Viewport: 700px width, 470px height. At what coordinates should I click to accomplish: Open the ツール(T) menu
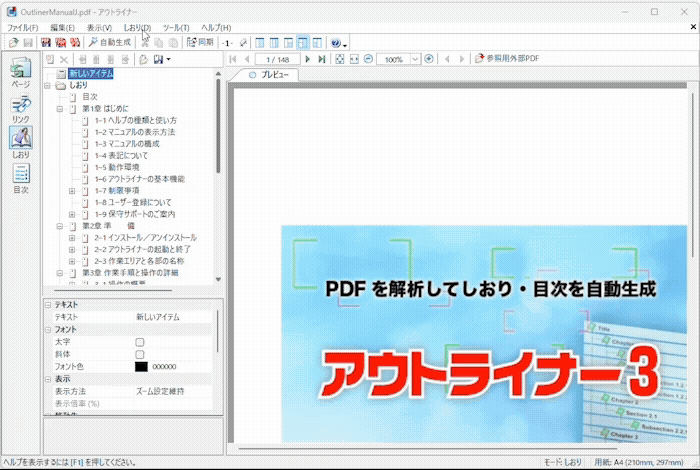(x=175, y=27)
